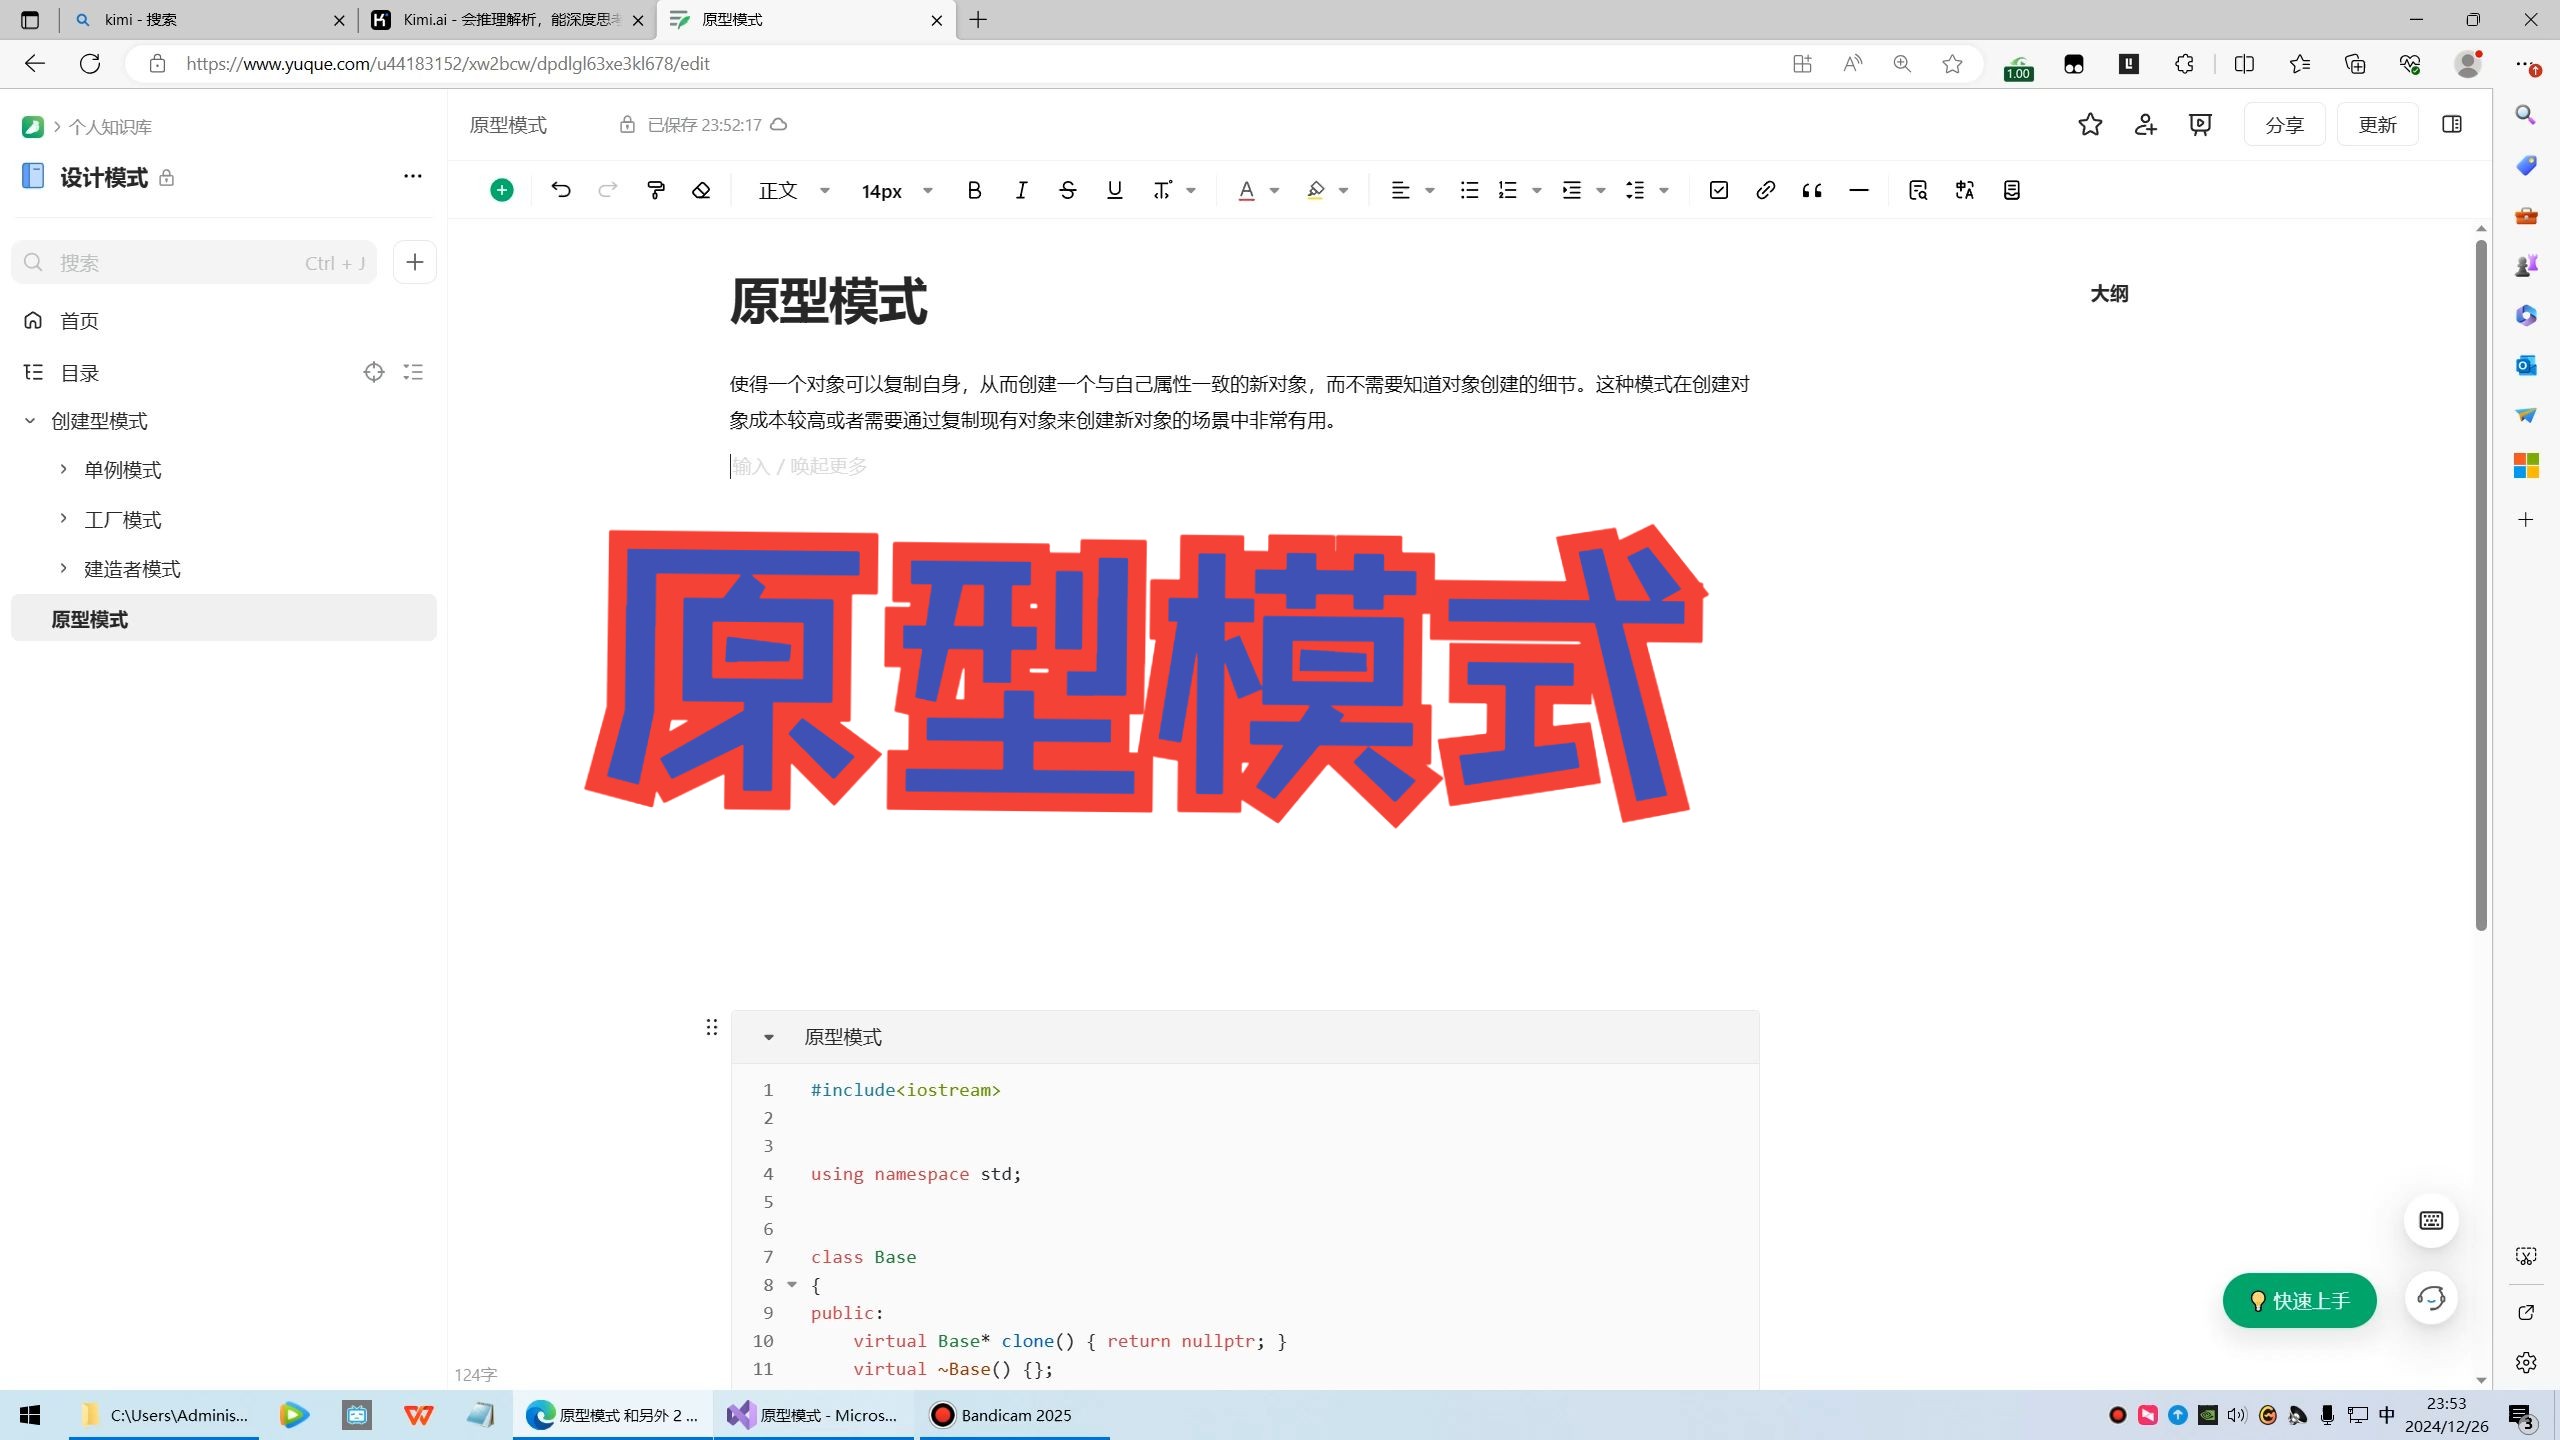Open the paragraph style 正文 dropdown
The height and width of the screenshot is (1440, 2560).
coord(795,190)
